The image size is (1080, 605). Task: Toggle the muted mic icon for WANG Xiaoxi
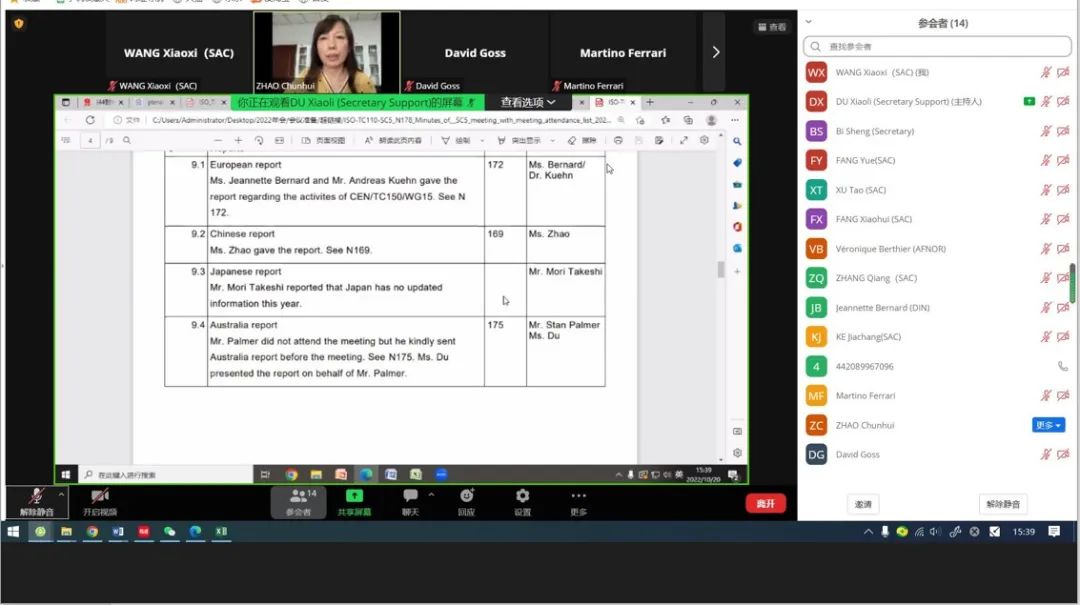click(1046, 73)
